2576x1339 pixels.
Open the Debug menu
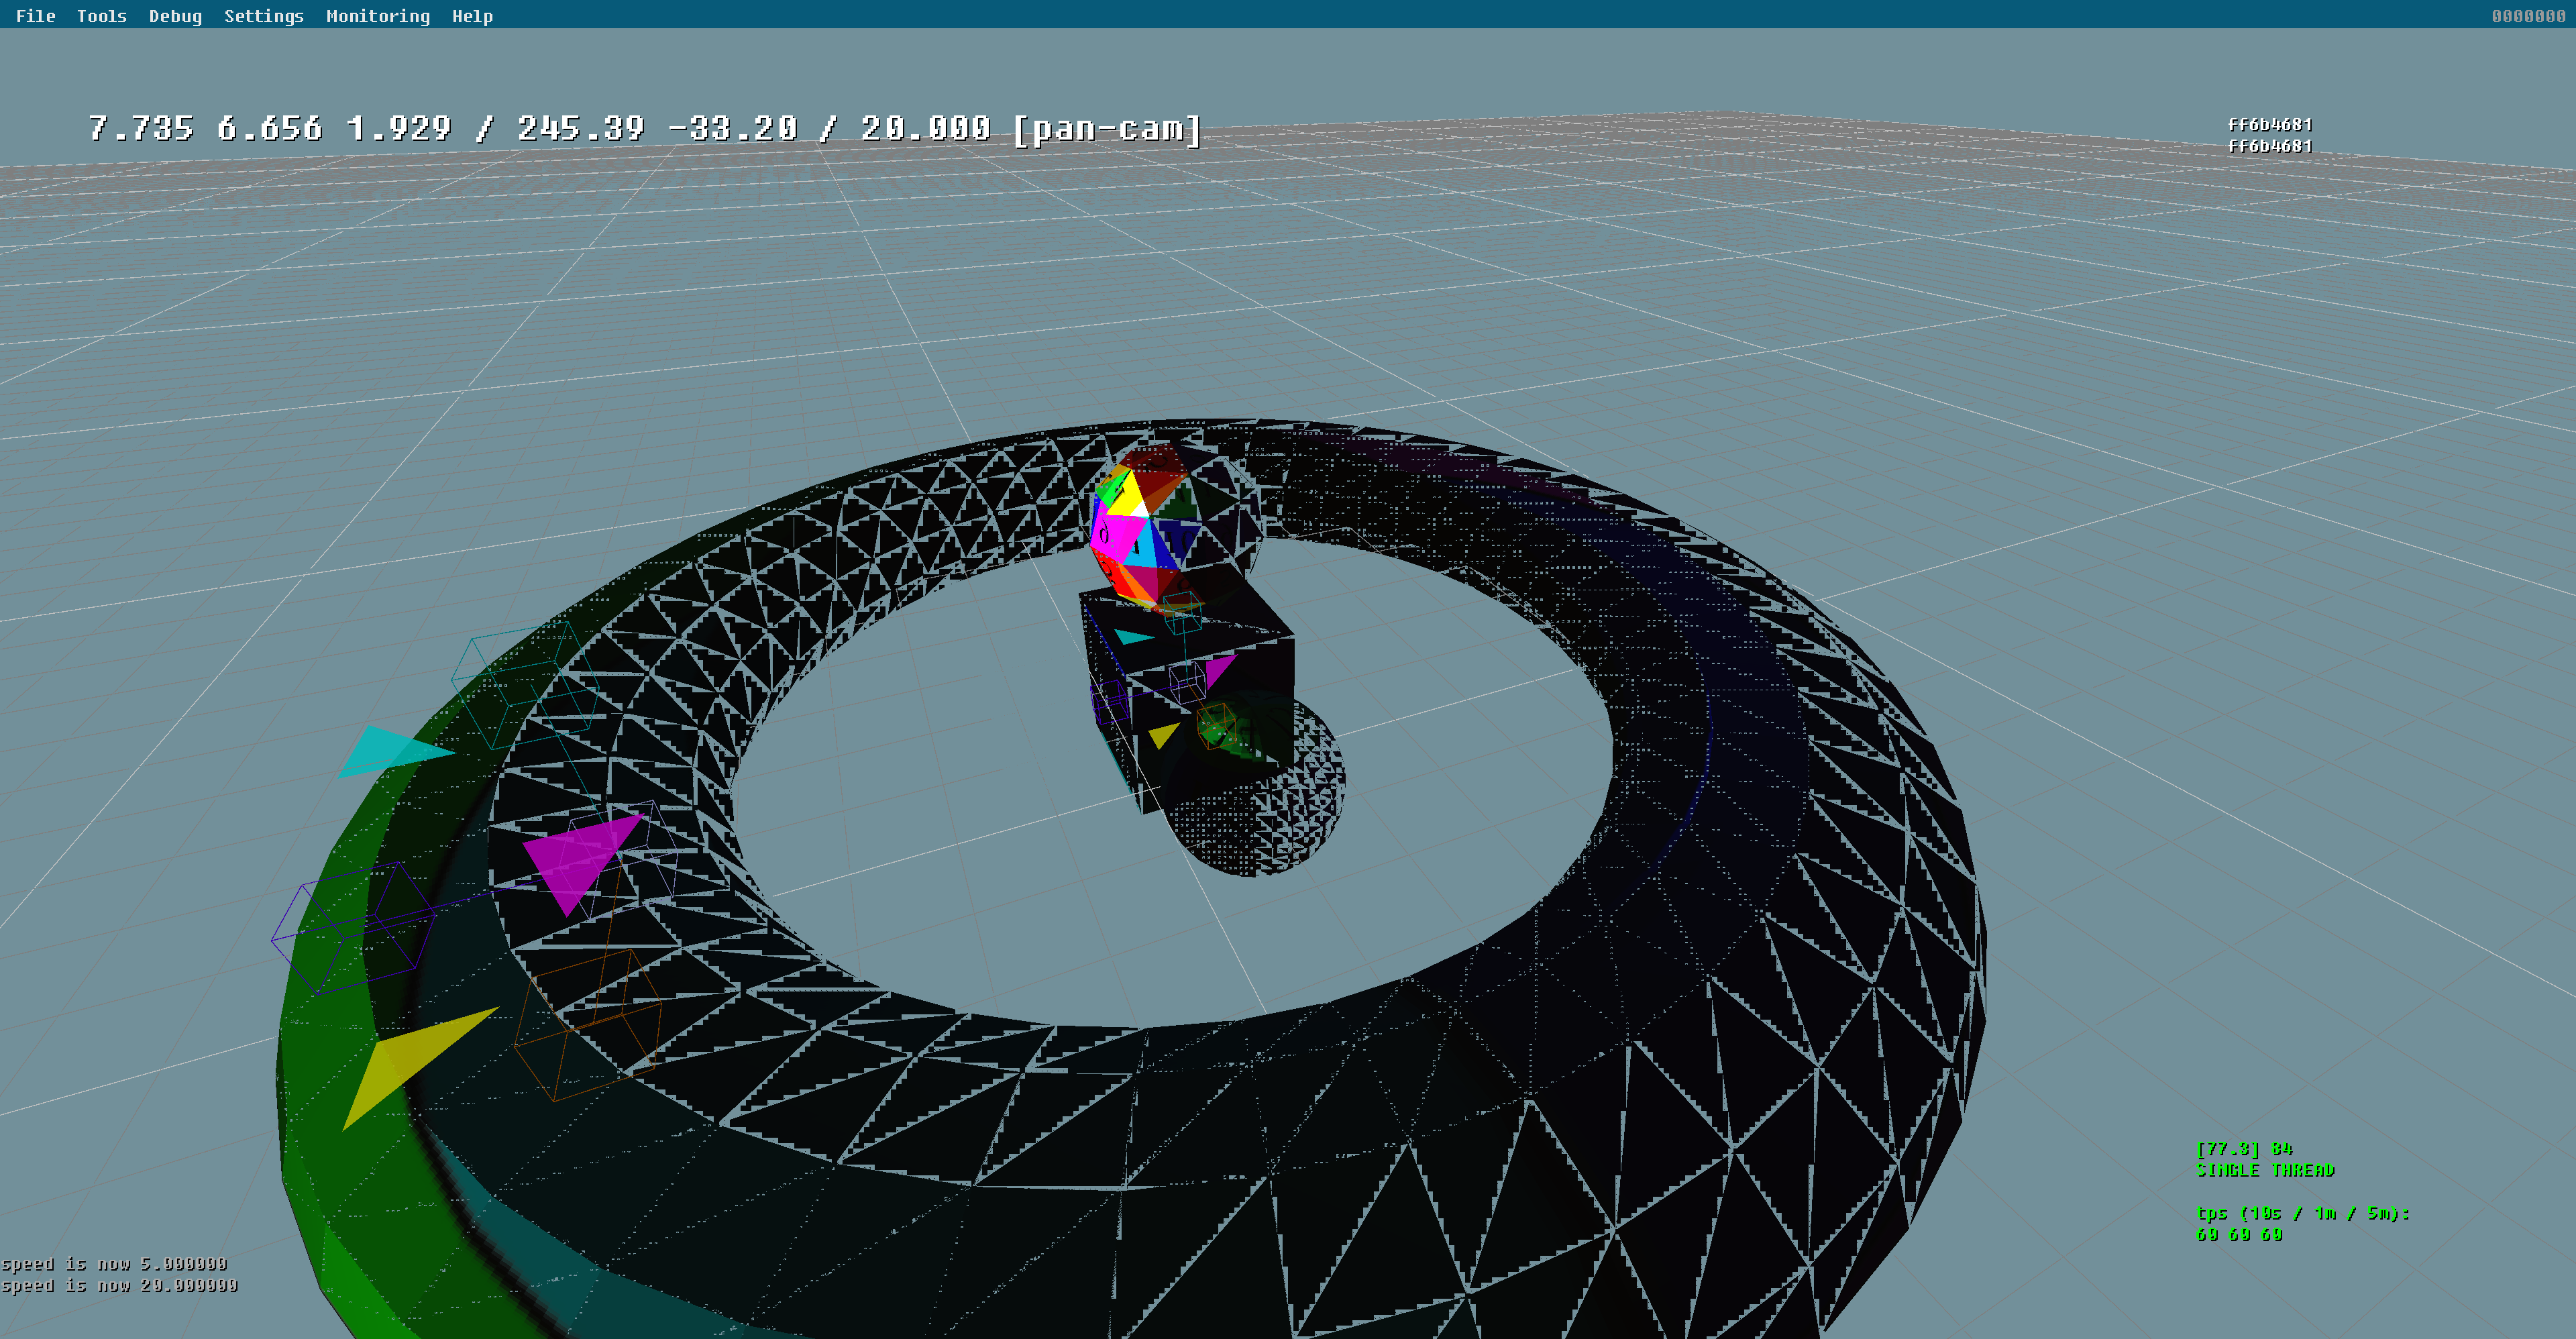[175, 16]
